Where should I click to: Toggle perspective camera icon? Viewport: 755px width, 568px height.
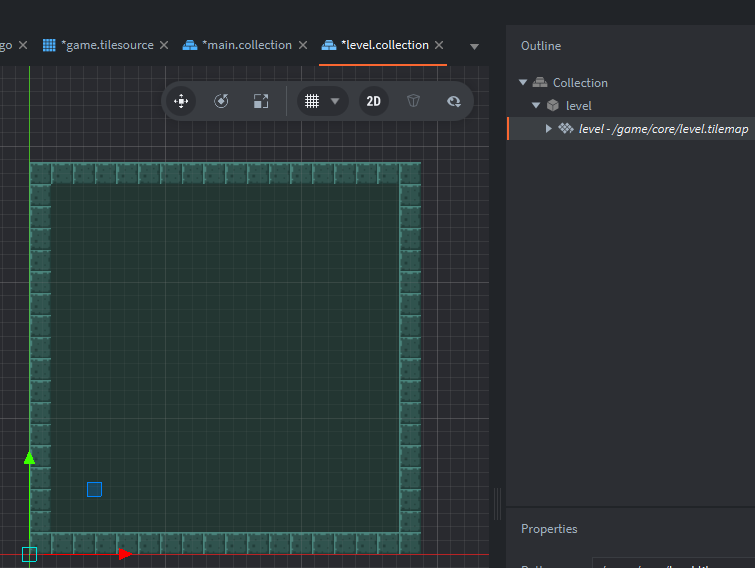coord(413,101)
